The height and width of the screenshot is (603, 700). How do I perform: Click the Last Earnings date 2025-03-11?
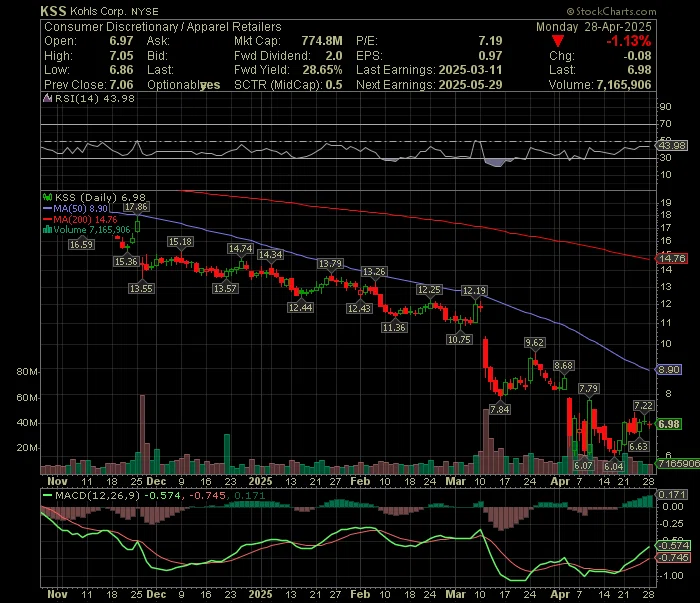(x=471, y=70)
